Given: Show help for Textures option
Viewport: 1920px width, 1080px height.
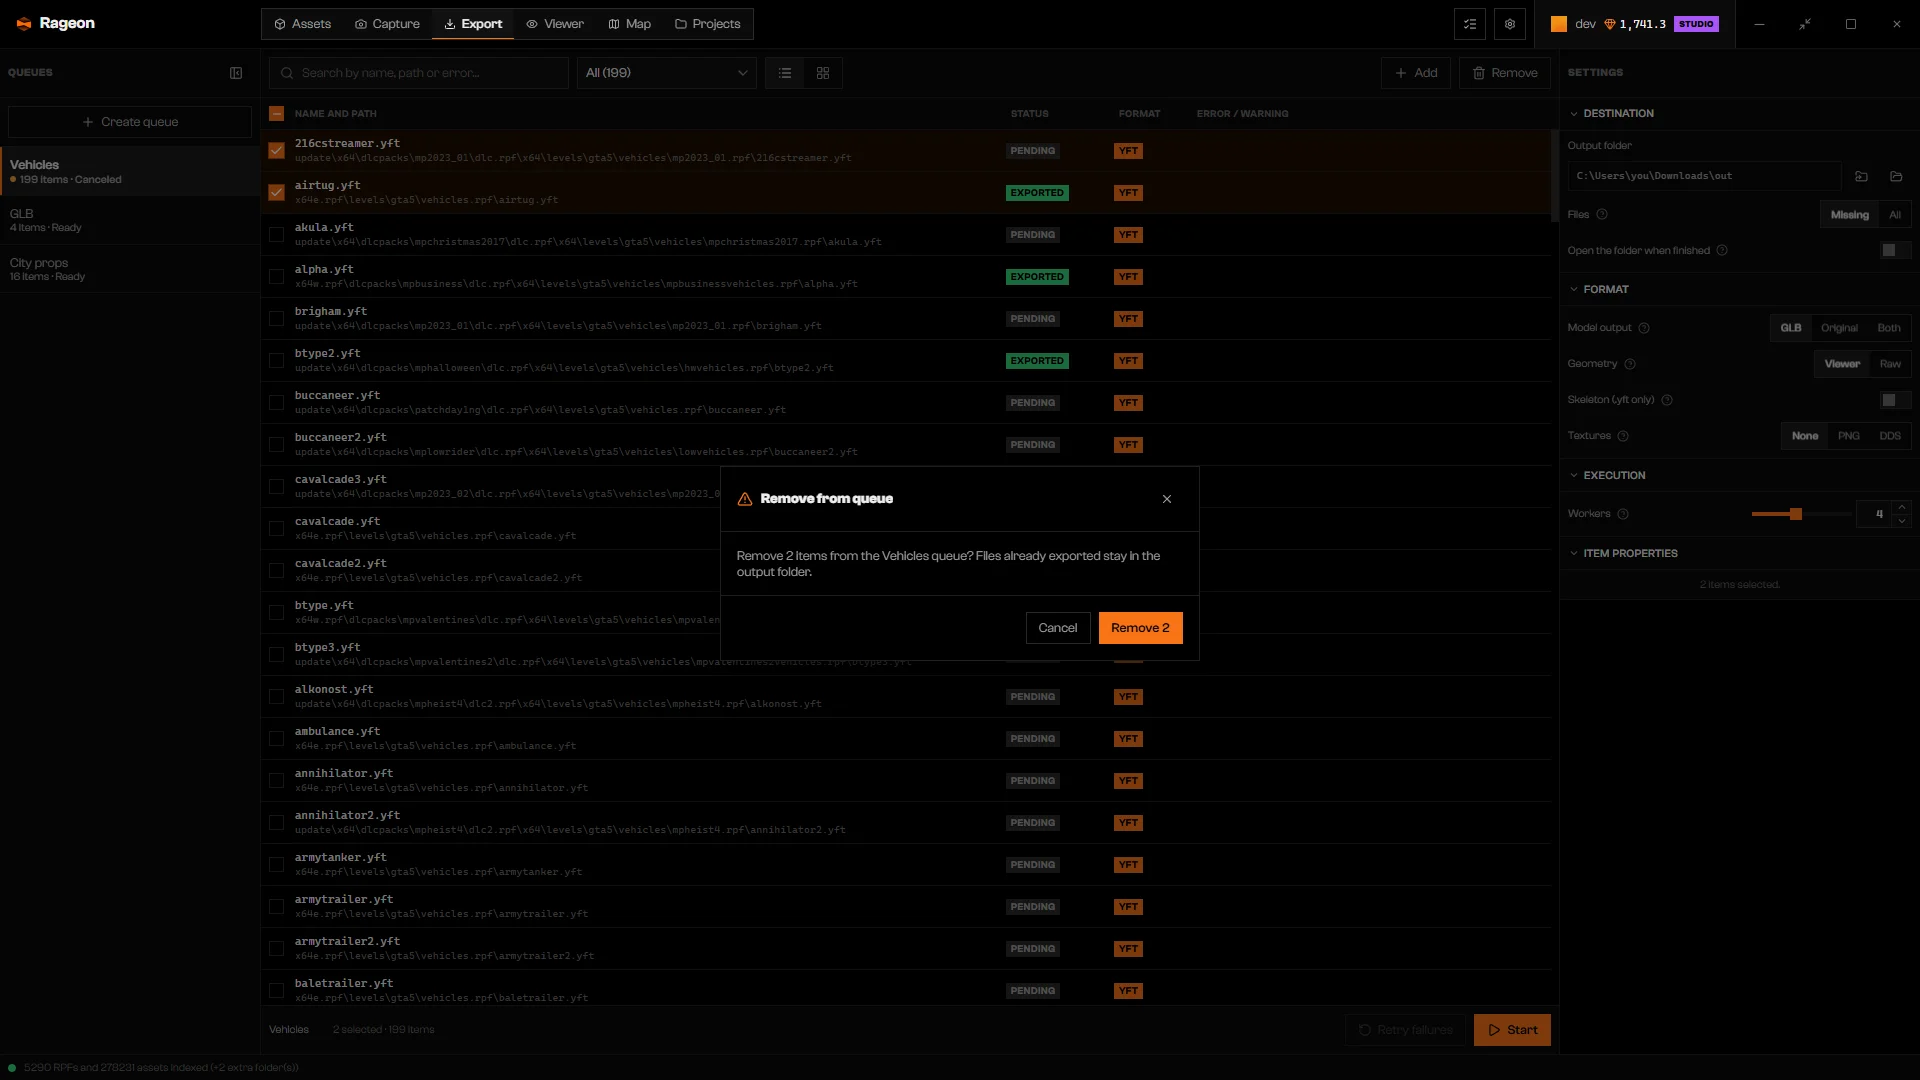Looking at the screenshot, I should pos(1623,436).
